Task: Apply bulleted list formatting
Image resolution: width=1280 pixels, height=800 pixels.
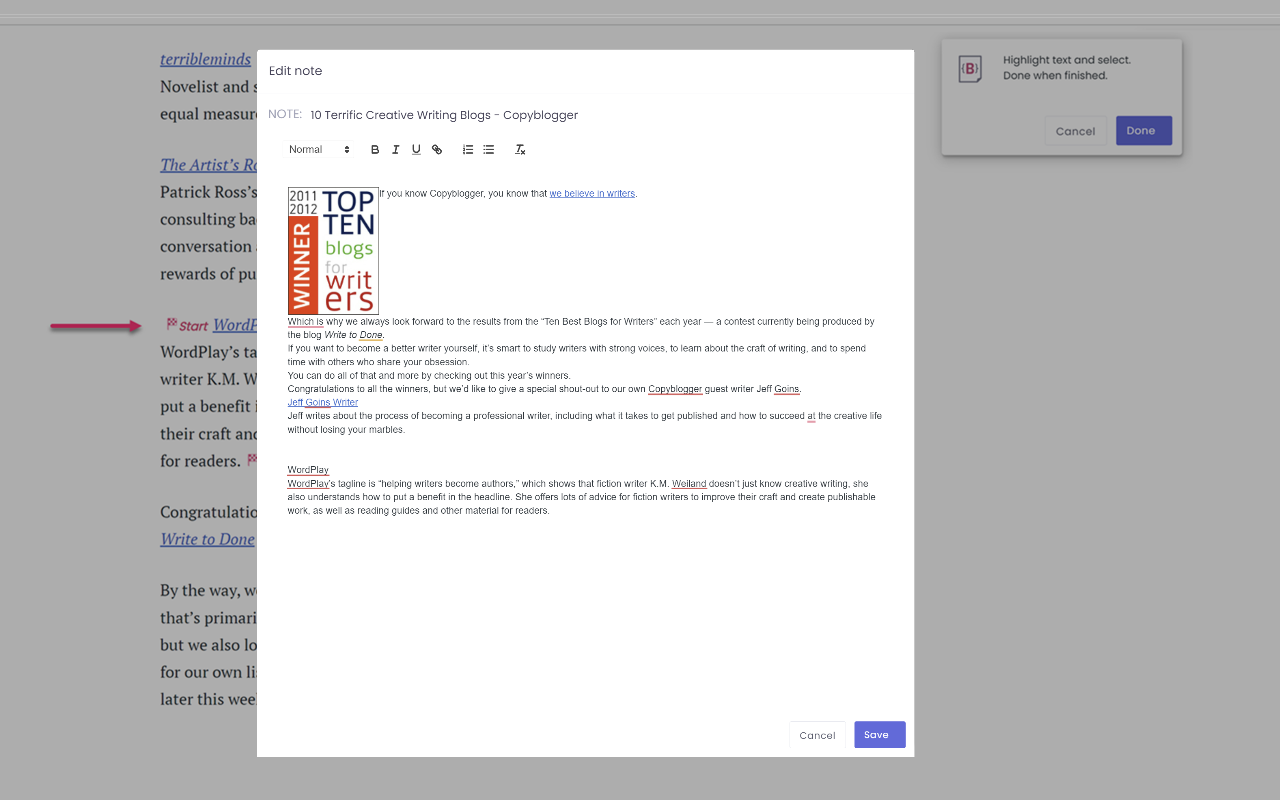Action: click(x=488, y=150)
